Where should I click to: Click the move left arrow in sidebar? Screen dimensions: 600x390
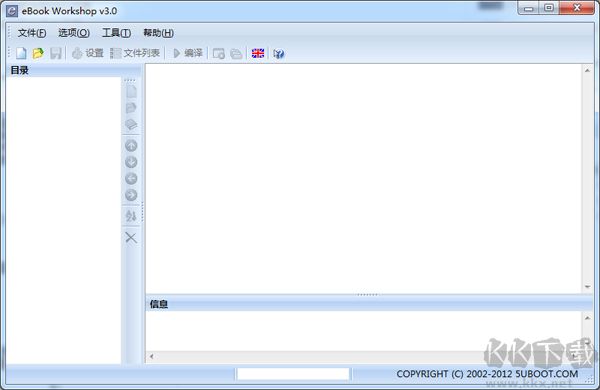tap(131, 178)
